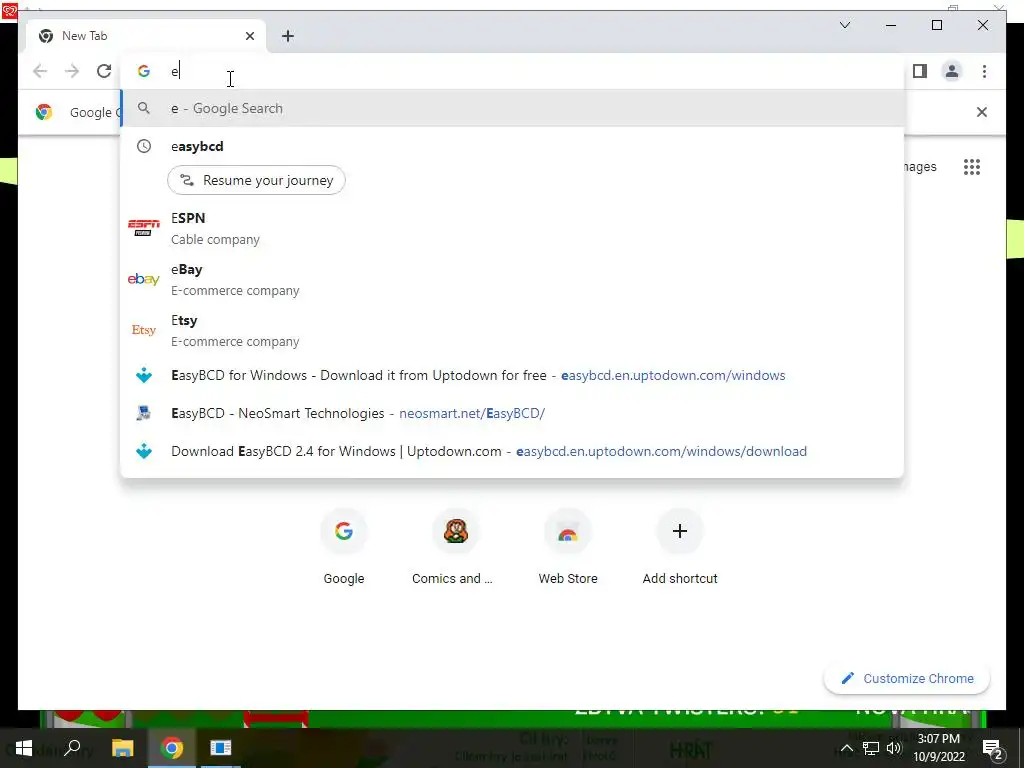This screenshot has height=768, width=1024.
Task: Select the eBay E-commerce company suggestion
Action: pos(512,280)
